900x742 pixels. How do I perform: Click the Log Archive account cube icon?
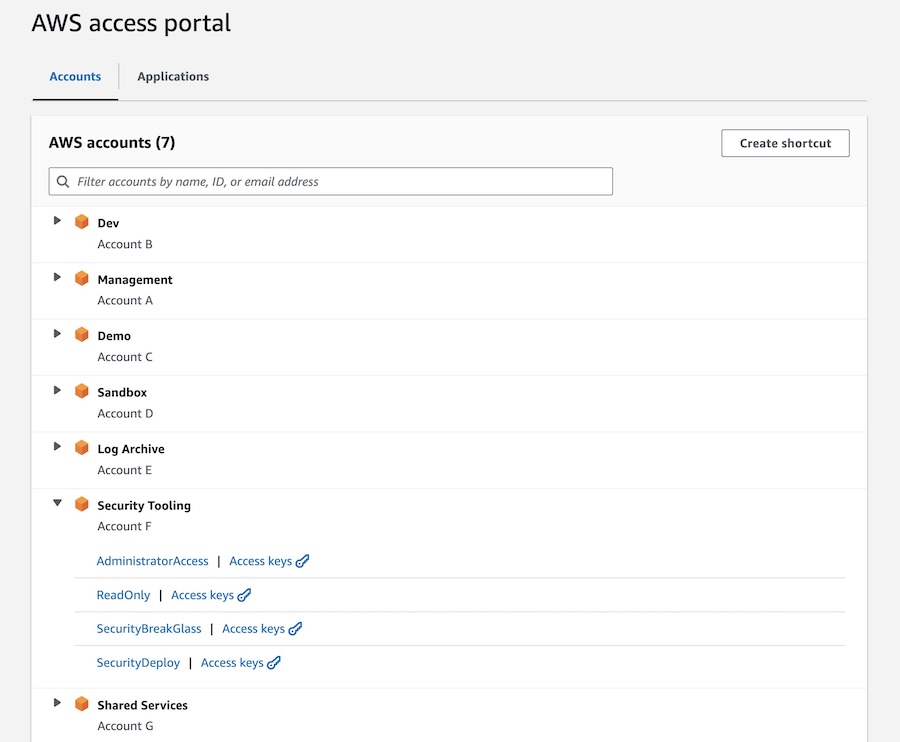(82, 448)
